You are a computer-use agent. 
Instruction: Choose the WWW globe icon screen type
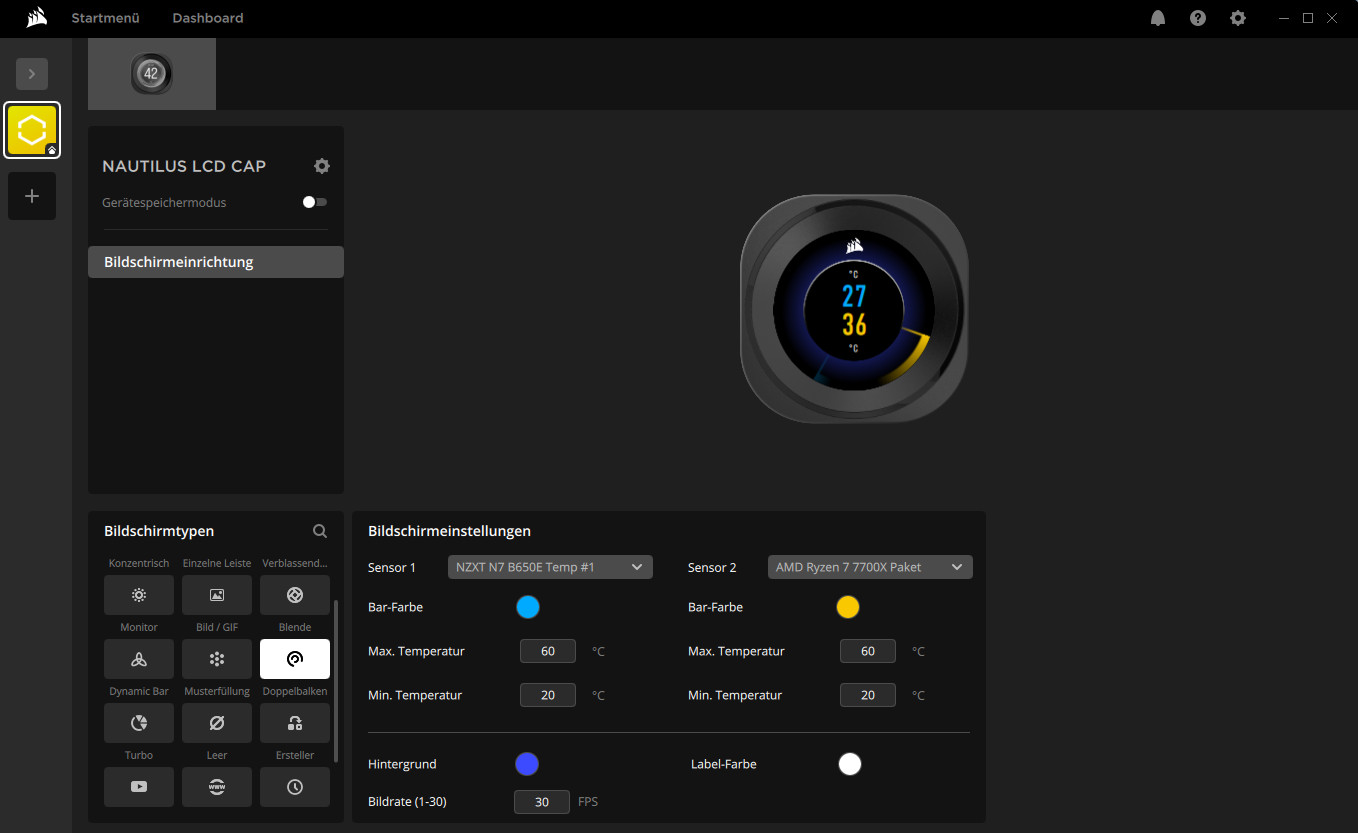(x=217, y=787)
